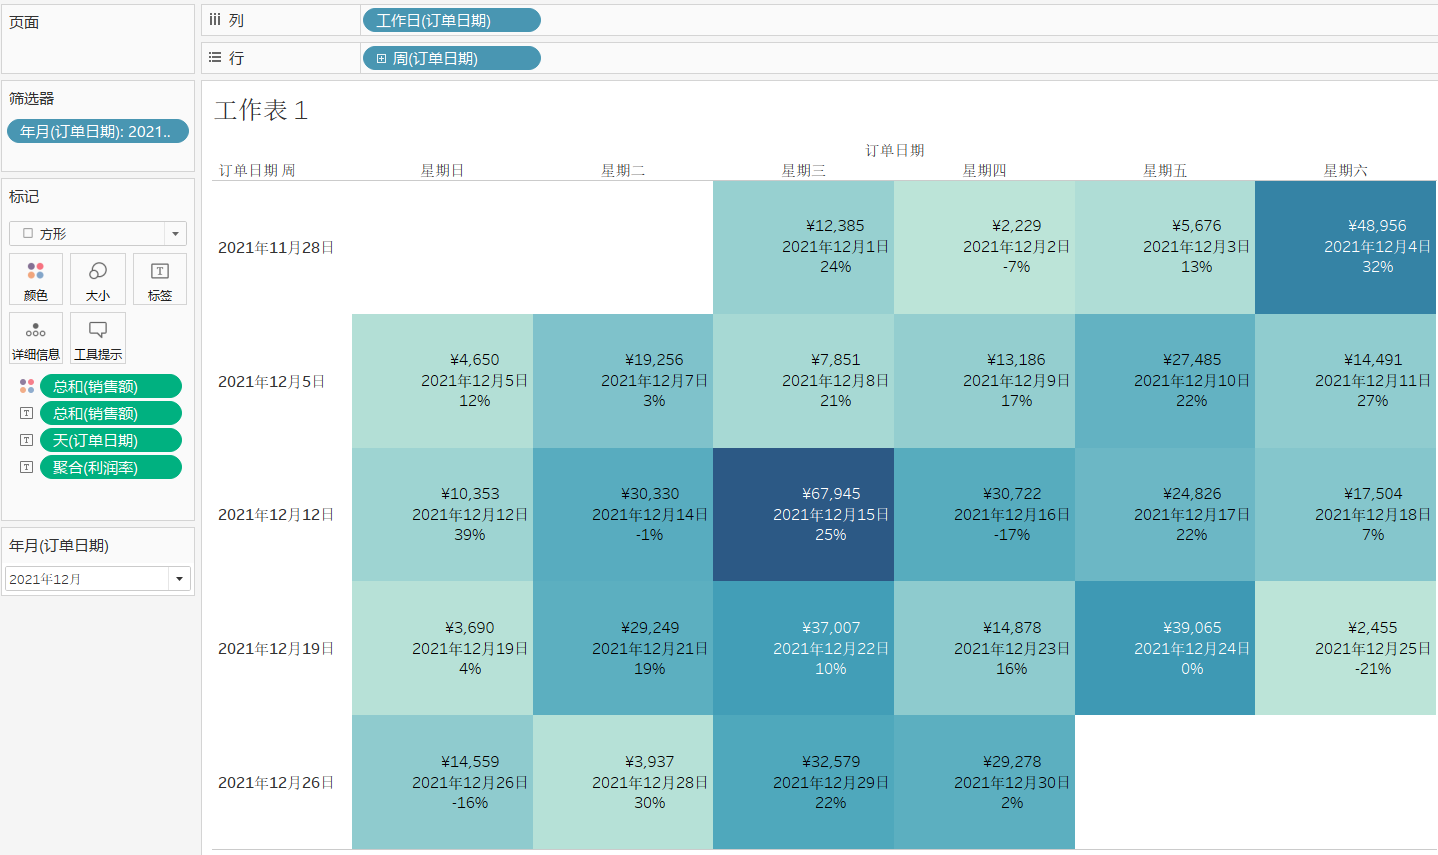The width and height of the screenshot is (1438, 855).
Task: Open the Size marks card button
Action: tap(98, 279)
